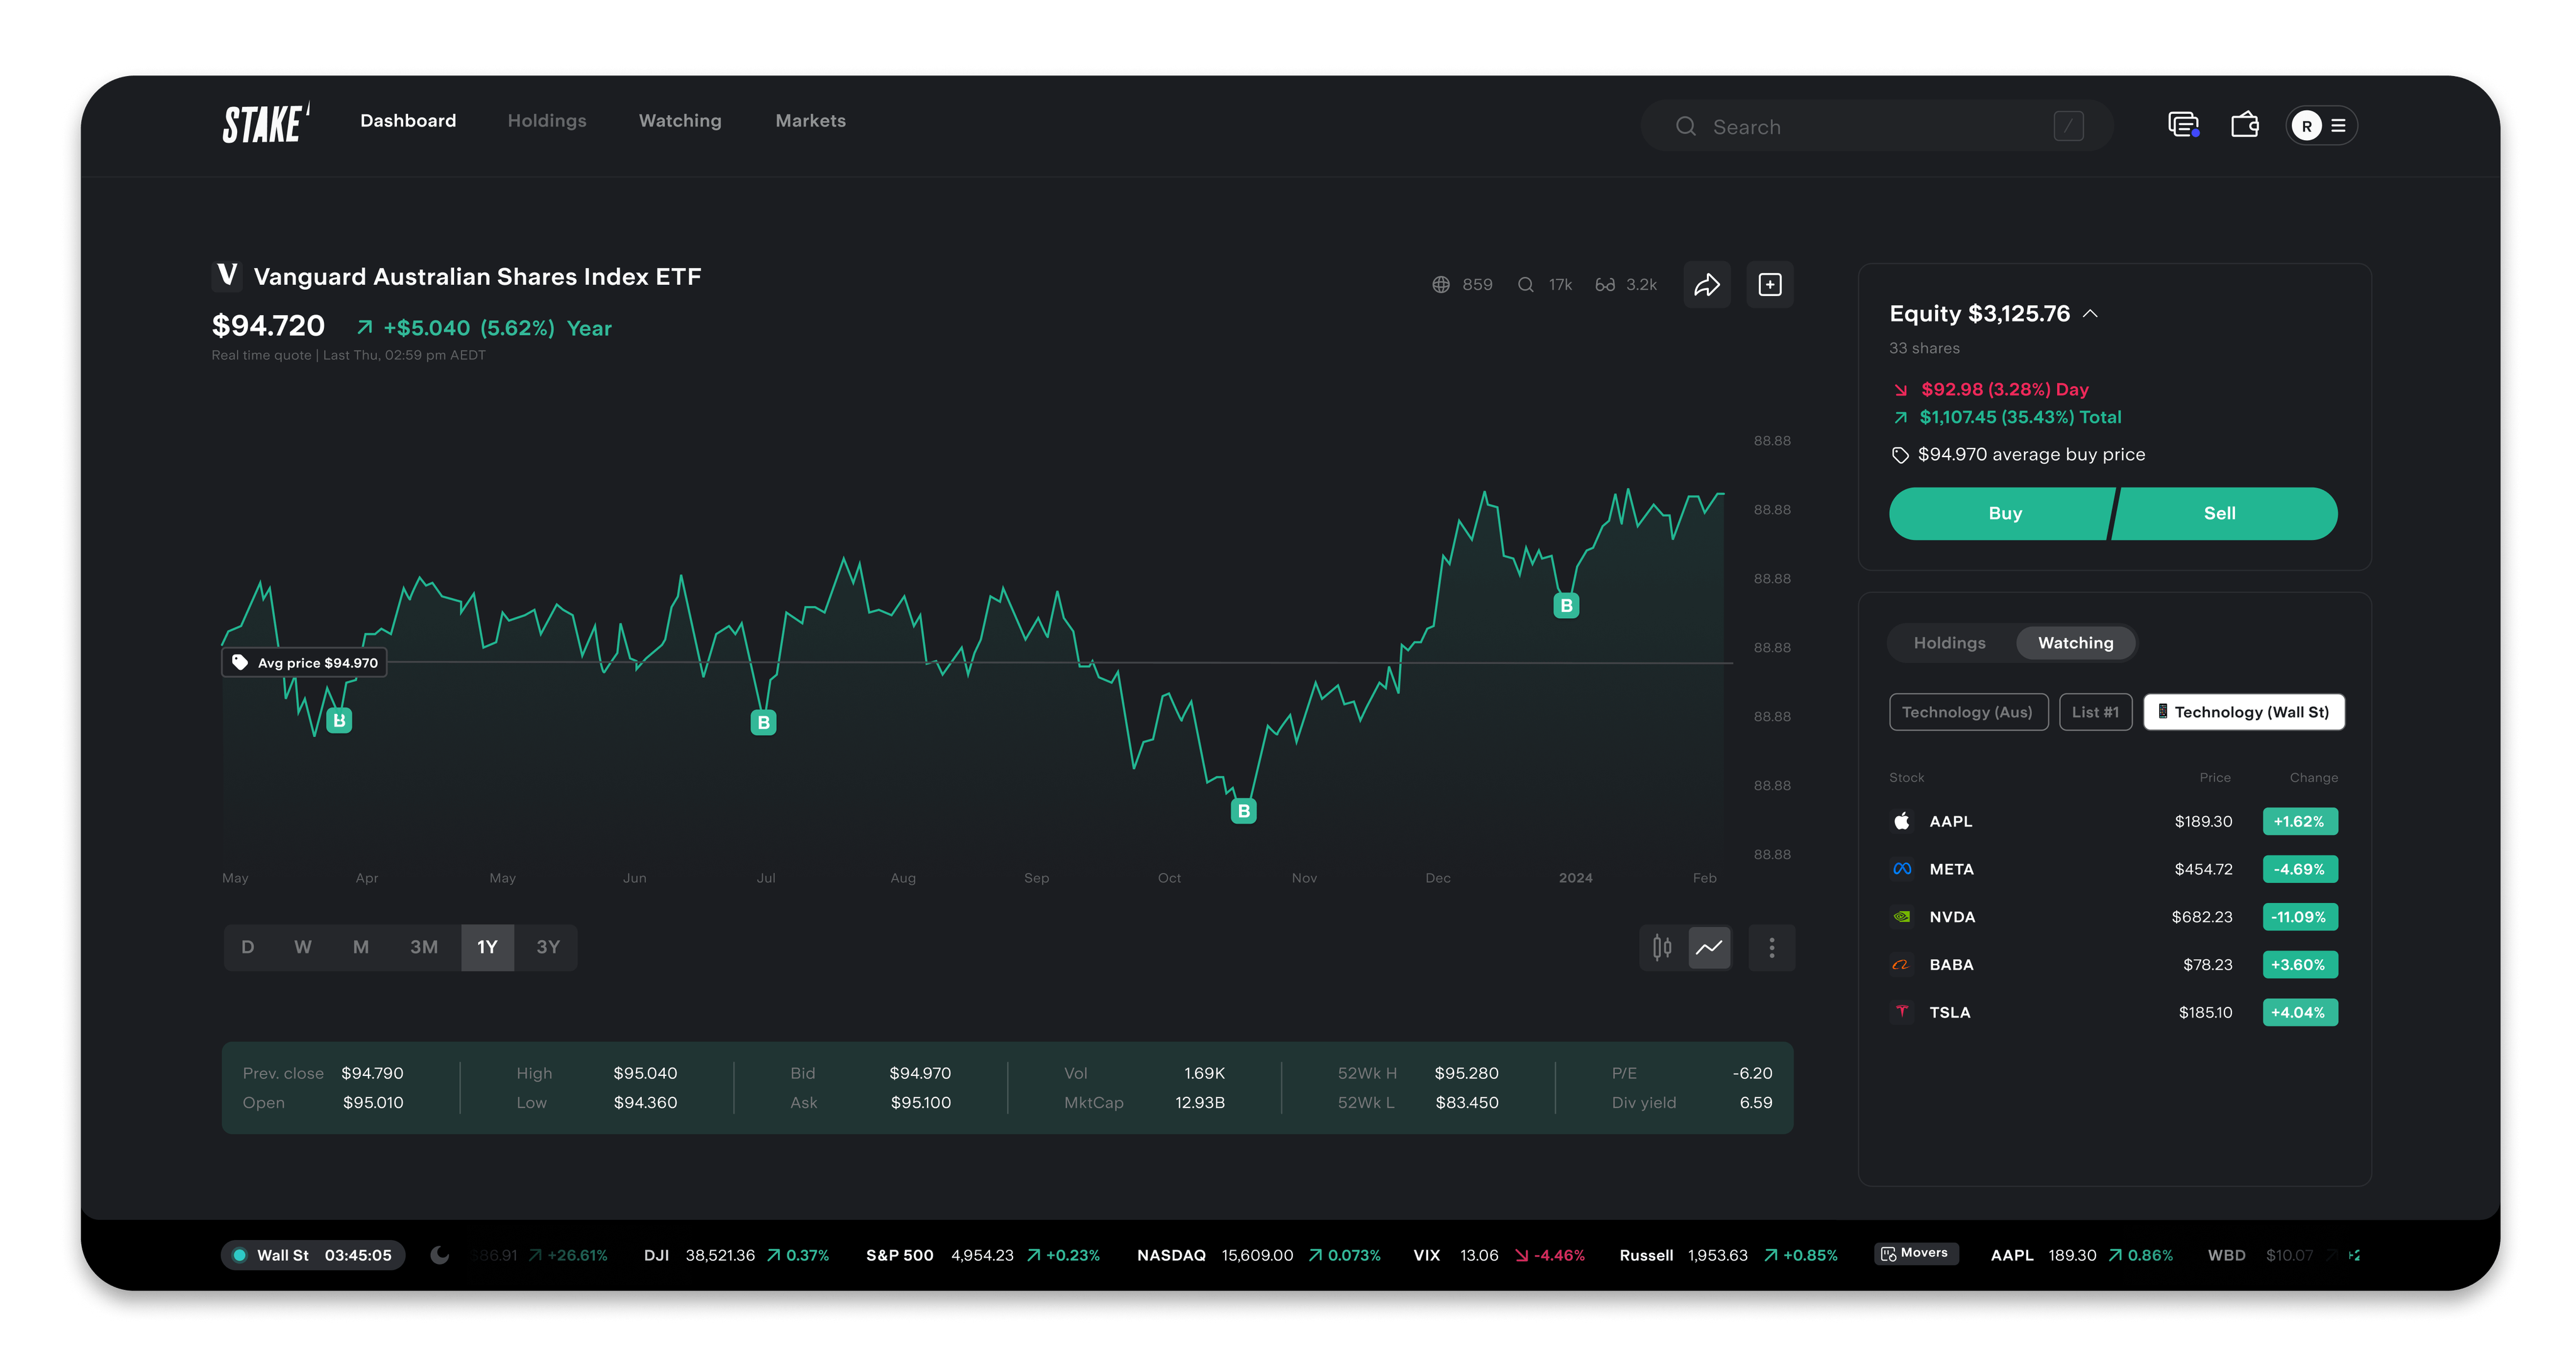Toggle the moon dark mode icon
Screen dimensions: 2576x1369
click(439, 1255)
